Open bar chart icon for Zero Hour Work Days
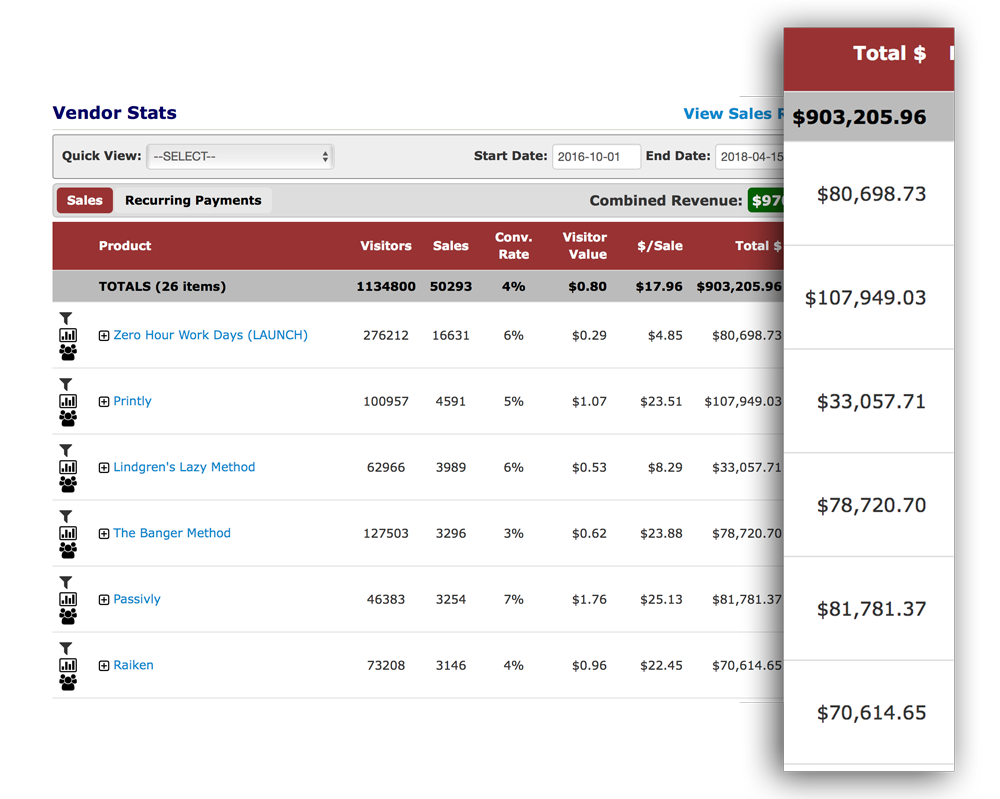This screenshot has height=799, width=1000. pos(68,335)
